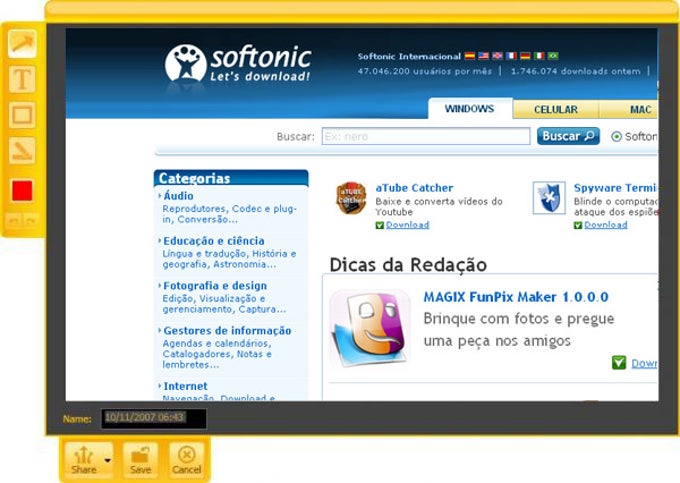Click the 47.046.200 usuários por mês text
680x483 pixels.
[x=425, y=71]
